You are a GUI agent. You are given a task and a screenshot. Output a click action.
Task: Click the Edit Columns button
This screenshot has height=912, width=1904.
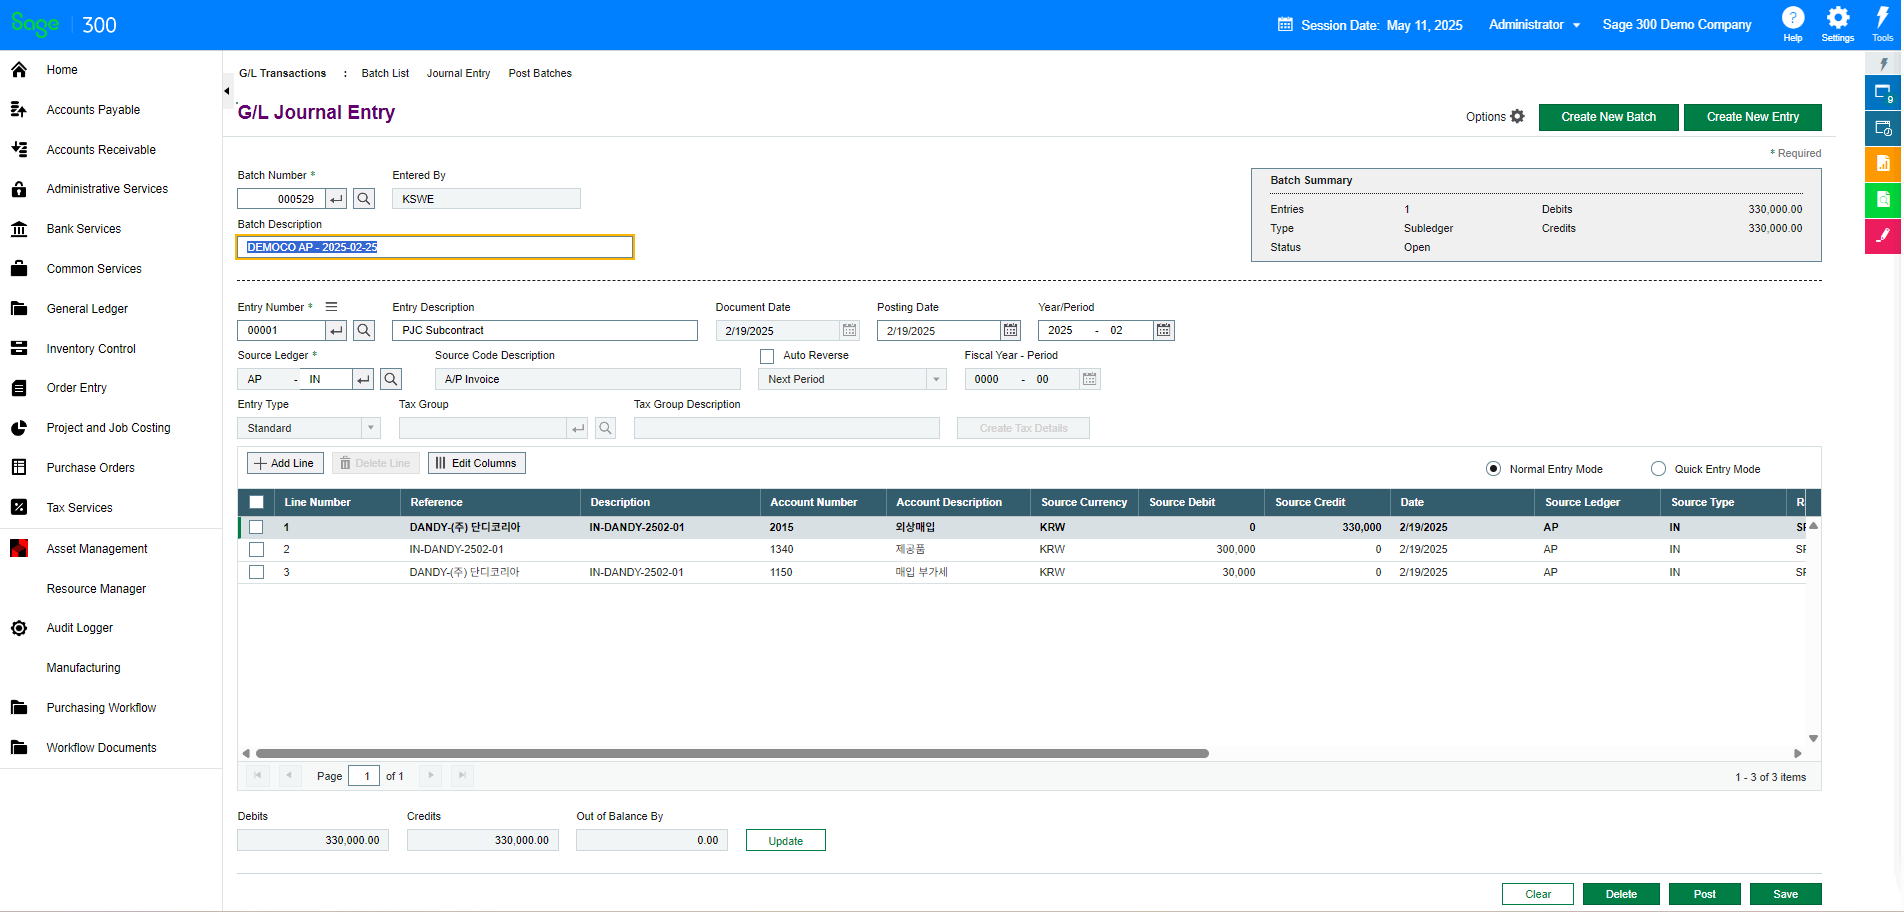(477, 463)
